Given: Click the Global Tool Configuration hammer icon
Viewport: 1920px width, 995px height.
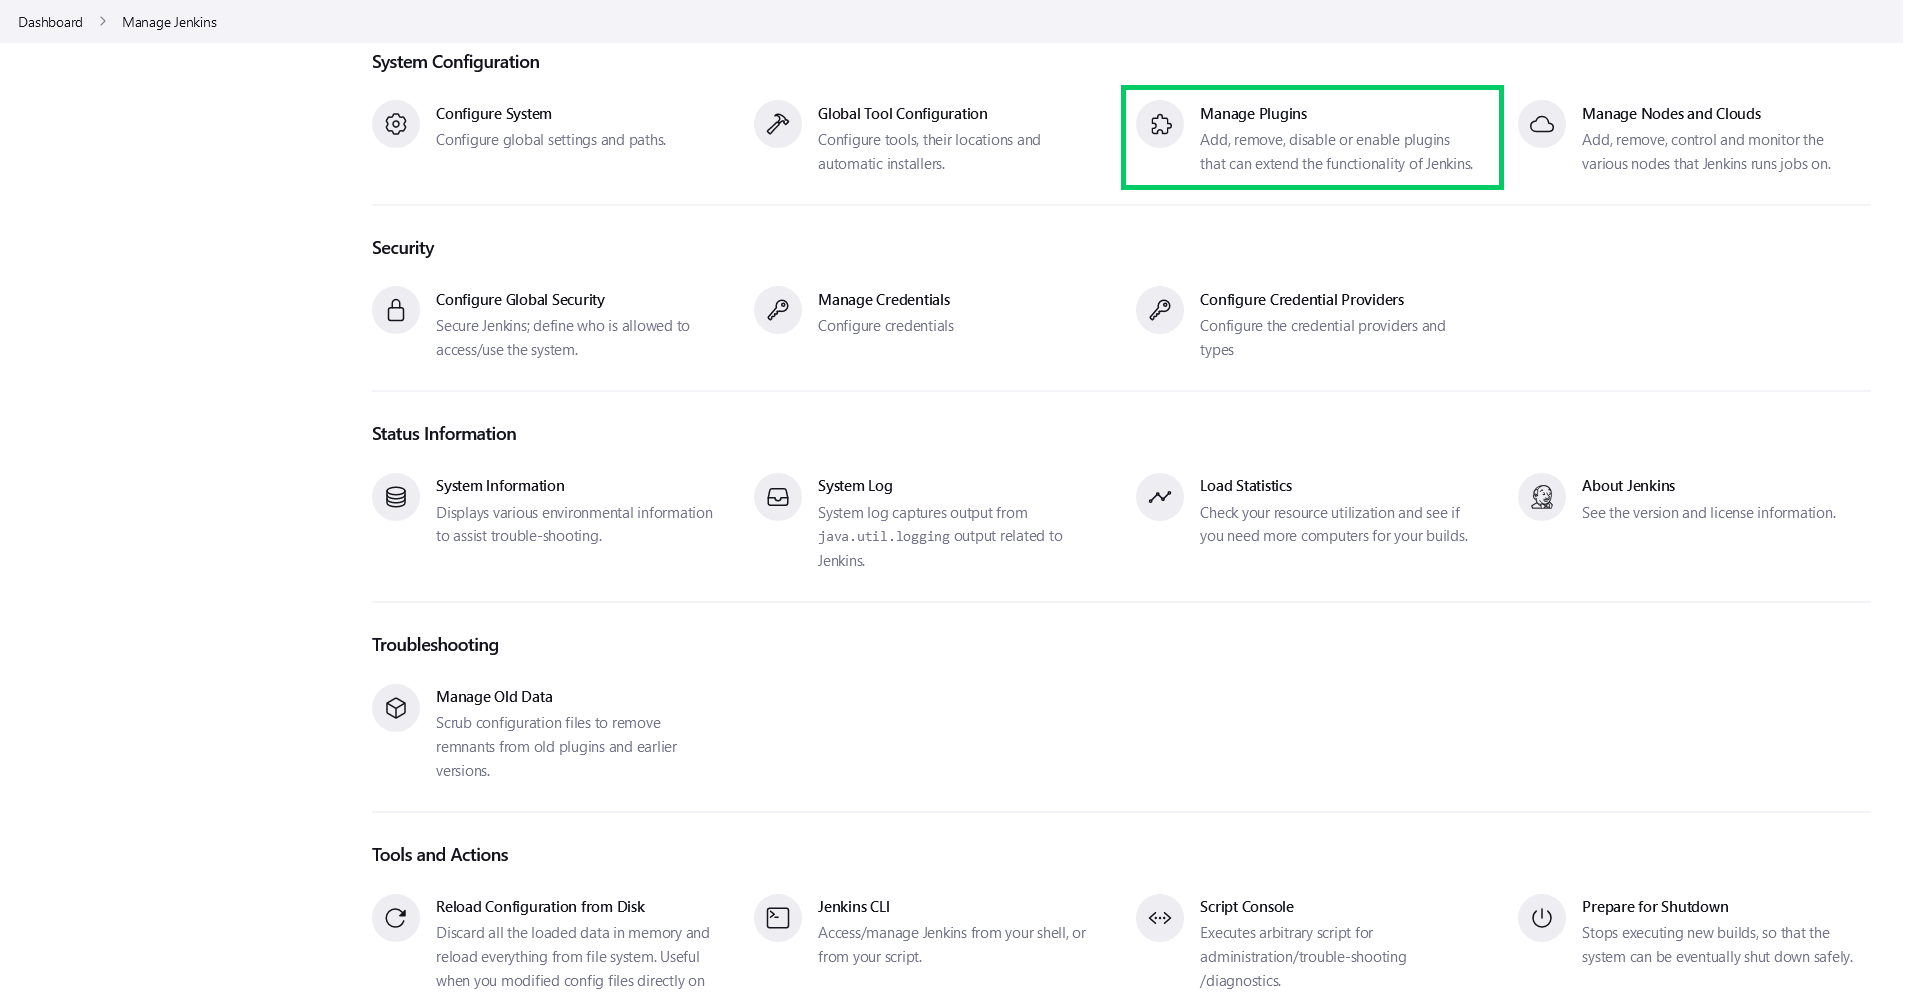Looking at the screenshot, I should point(778,124).
